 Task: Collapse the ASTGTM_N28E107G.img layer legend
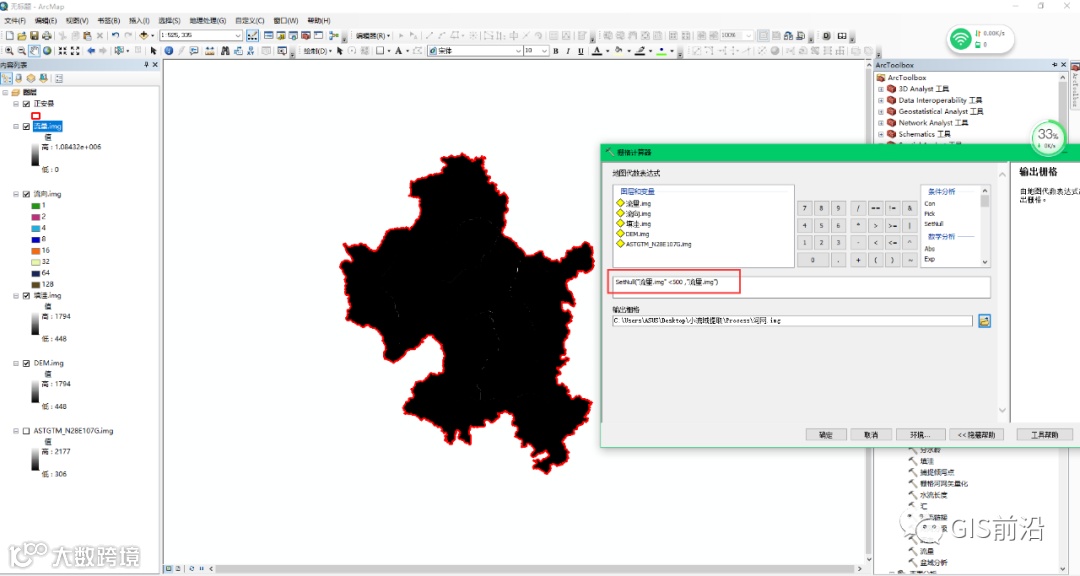coord(16,431)
